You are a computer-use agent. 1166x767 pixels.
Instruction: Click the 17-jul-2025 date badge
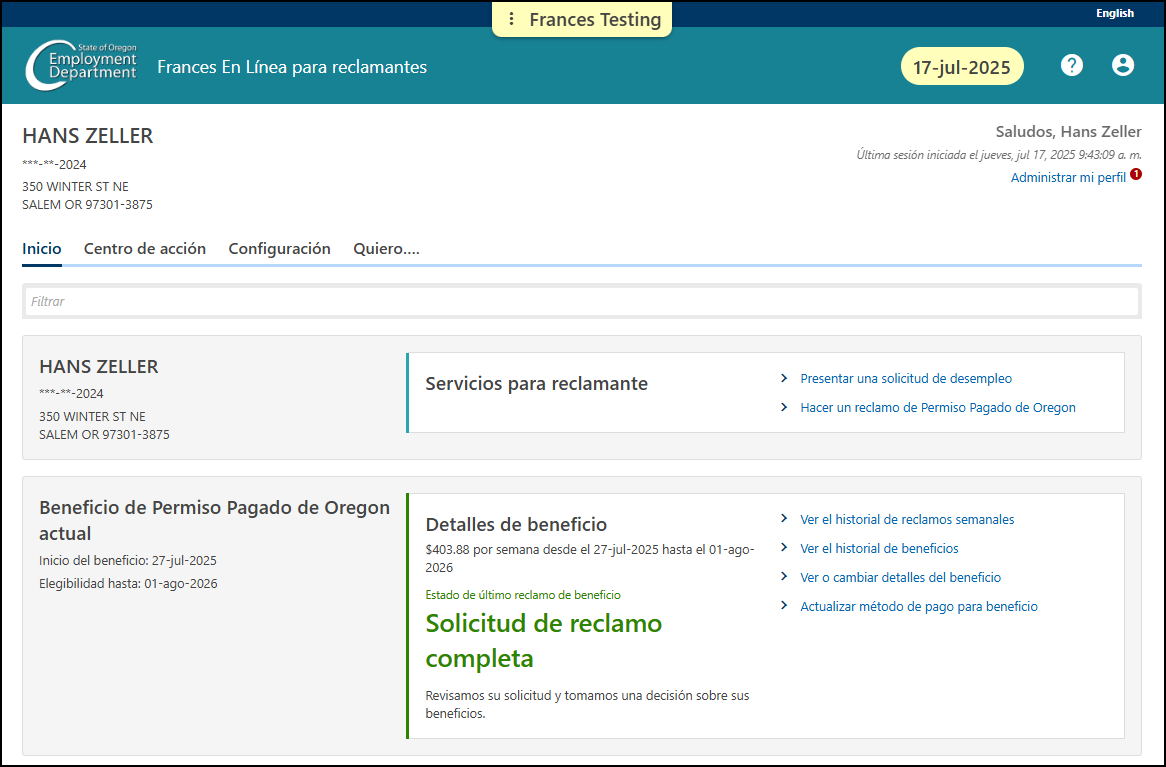pos(962,67)
